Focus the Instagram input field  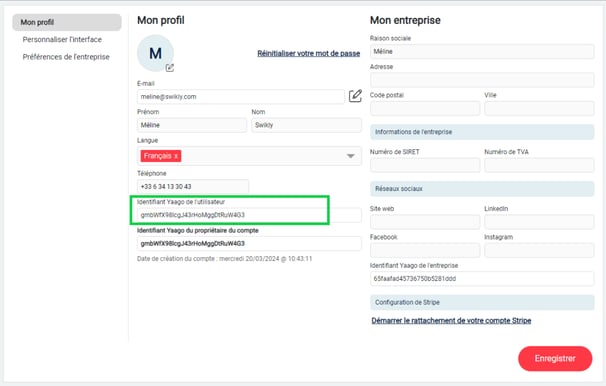tap(539, 250)
